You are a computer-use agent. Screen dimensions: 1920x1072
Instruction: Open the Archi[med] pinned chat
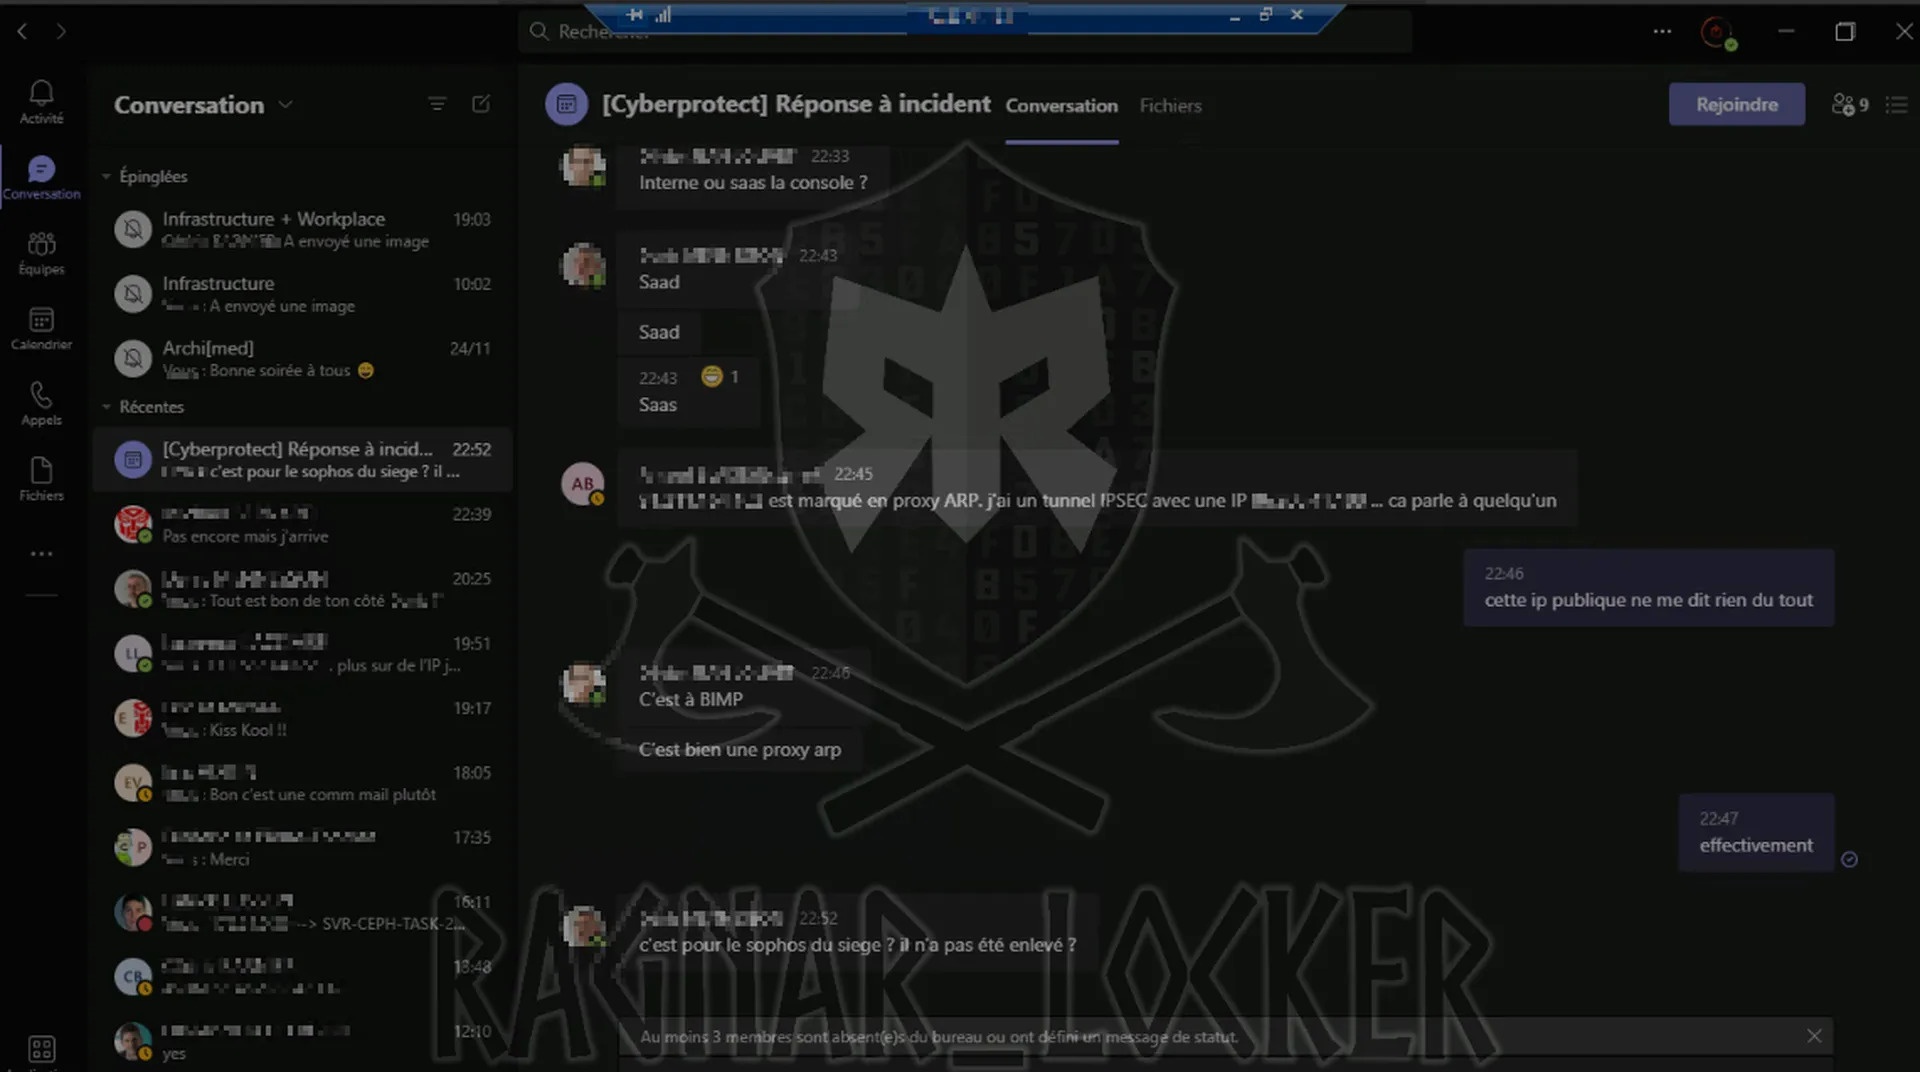point(302,358)
